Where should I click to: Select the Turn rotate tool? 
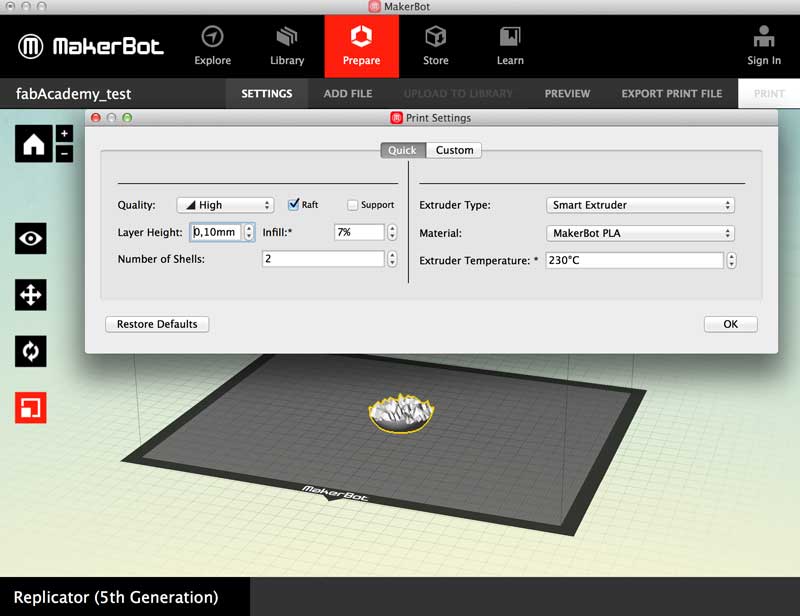31,351
